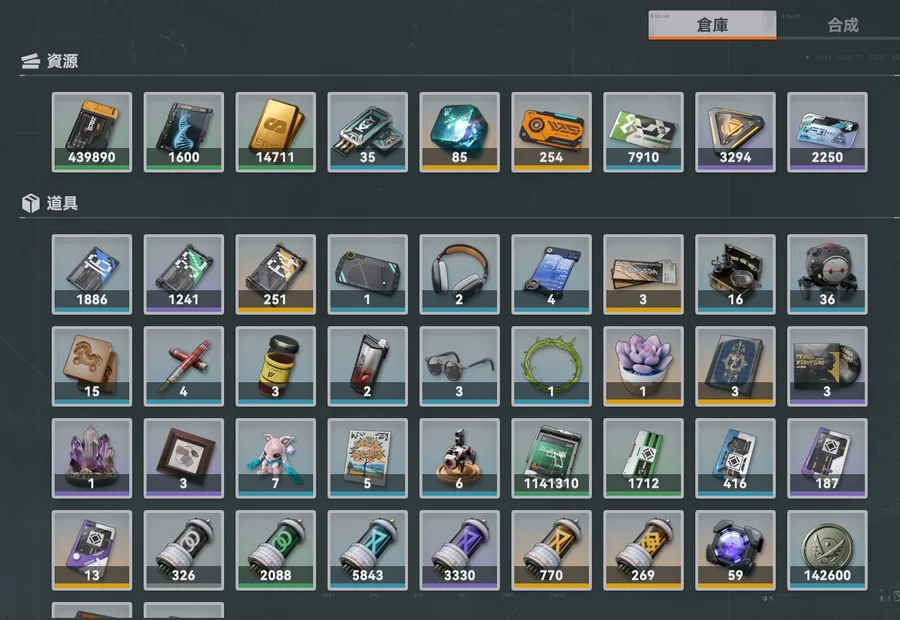
Task: Click the silver coin item showing 142600
Action: 827,550
